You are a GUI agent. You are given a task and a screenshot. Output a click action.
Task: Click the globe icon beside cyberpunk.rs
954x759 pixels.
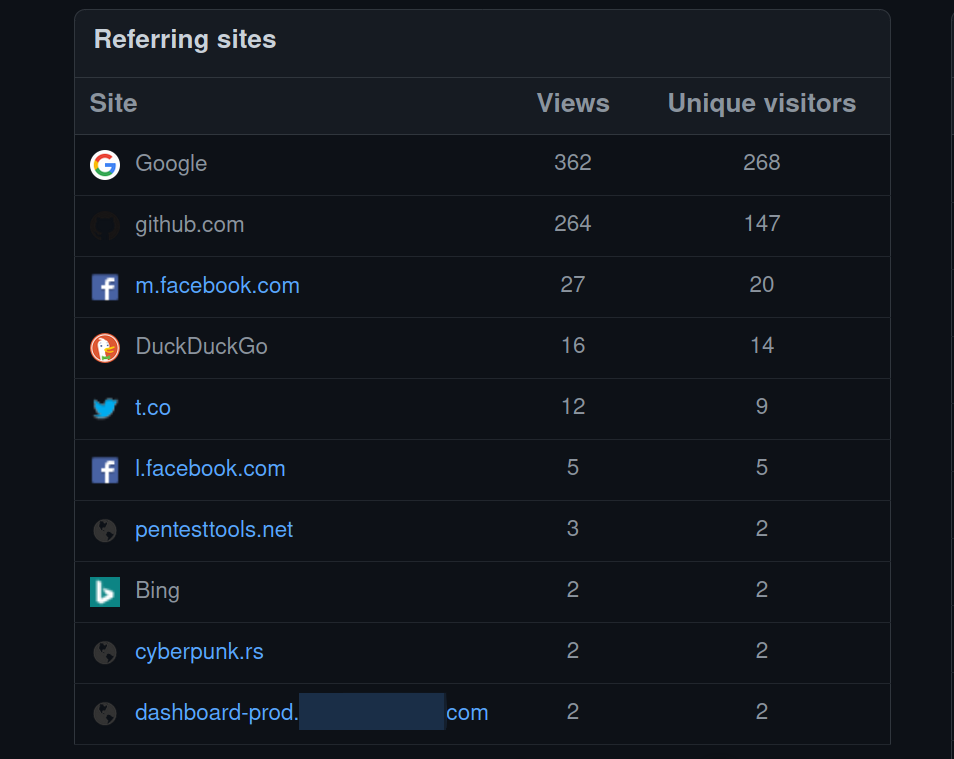pos(105,652)
